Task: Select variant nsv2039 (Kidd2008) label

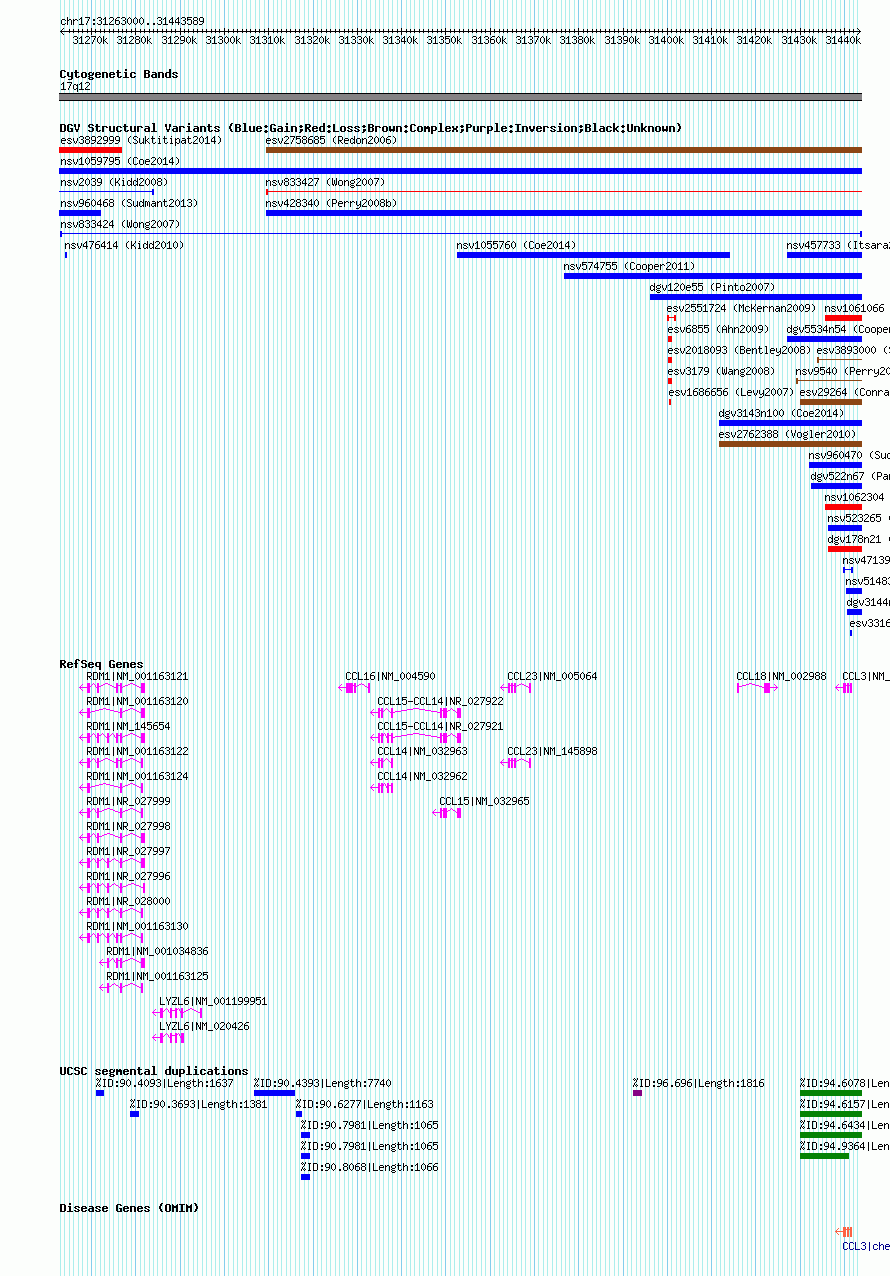Action: pos(113,182)
